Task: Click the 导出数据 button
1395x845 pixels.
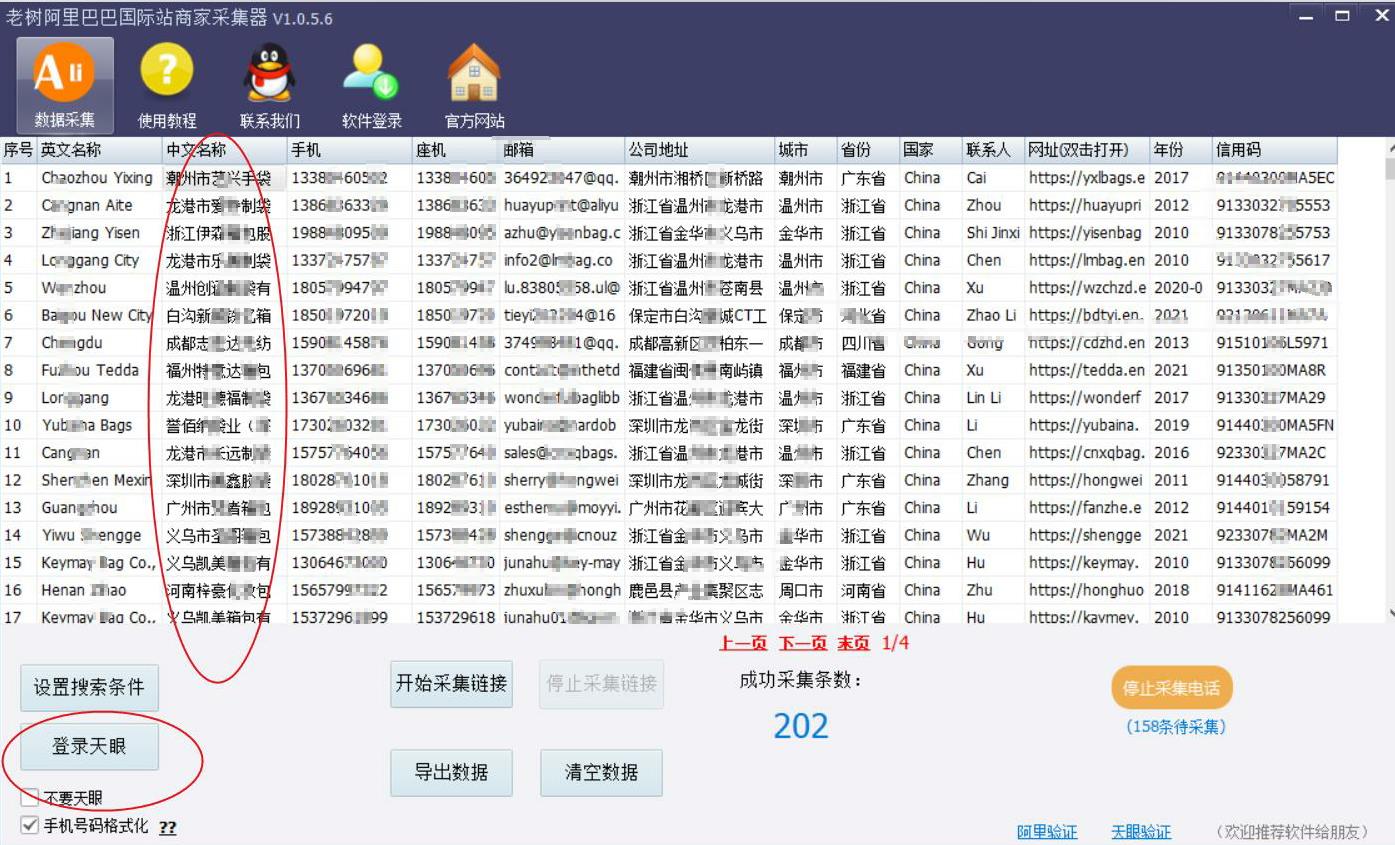Action: click(451, 772)
